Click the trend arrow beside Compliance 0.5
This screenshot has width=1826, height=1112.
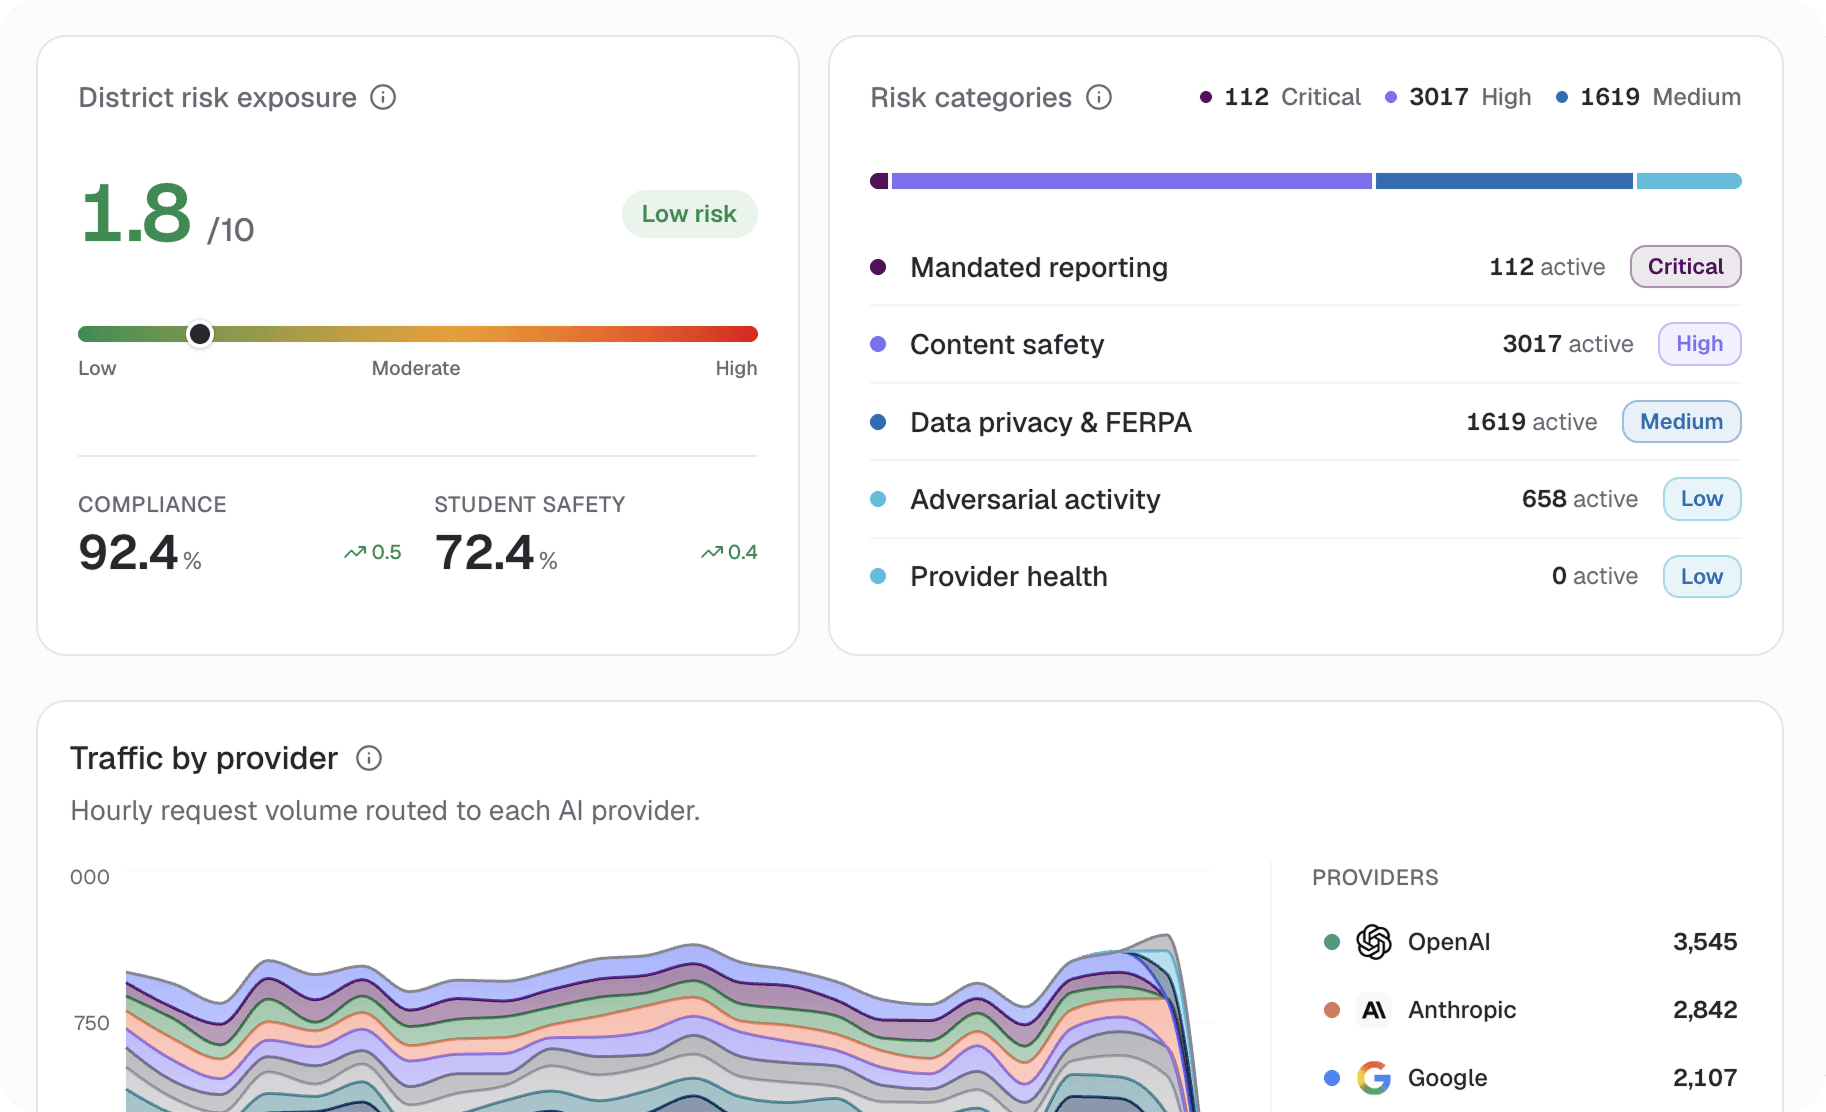pos(355,552)
